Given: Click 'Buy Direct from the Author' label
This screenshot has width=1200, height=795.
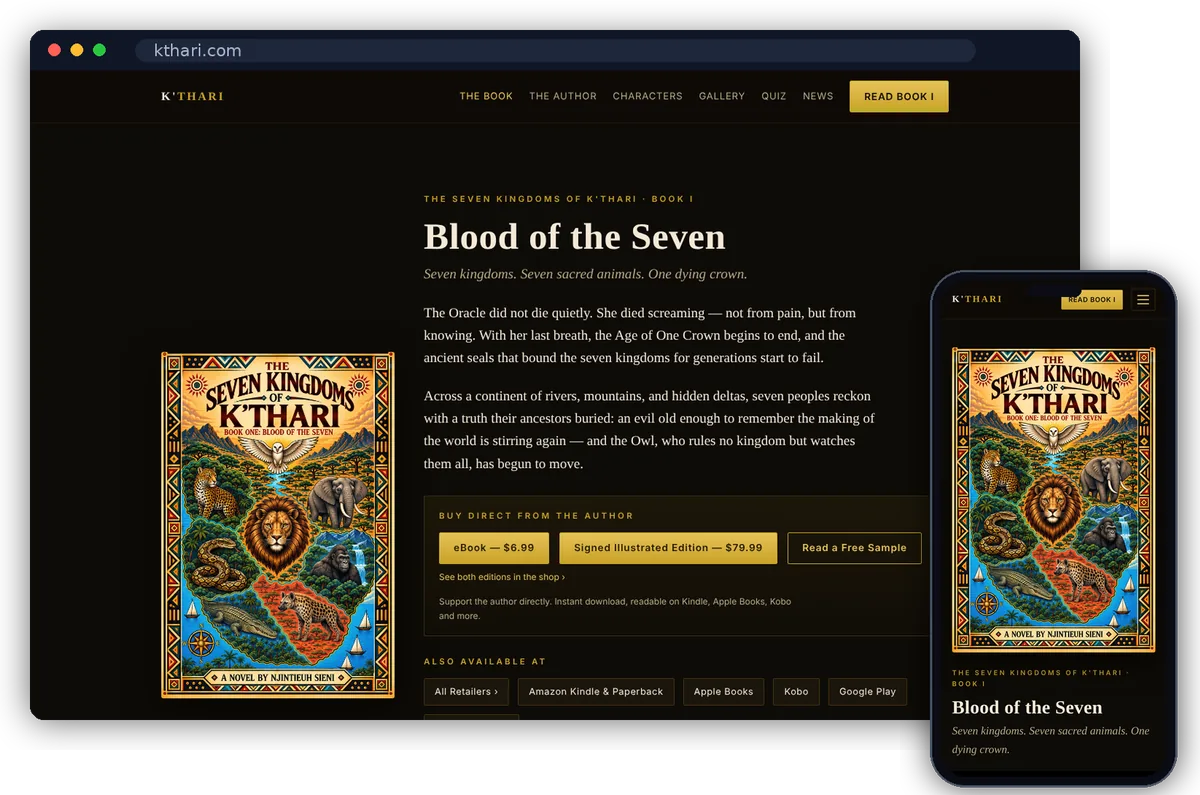Looking at the screenshot, I should (x=536, y=516).
